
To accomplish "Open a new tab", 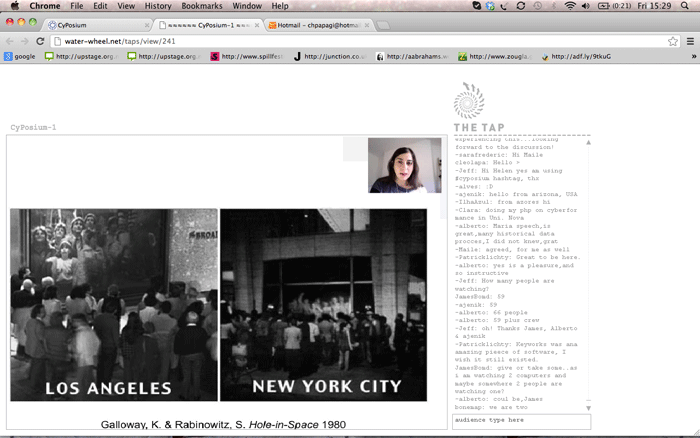I will coord(383,25).
